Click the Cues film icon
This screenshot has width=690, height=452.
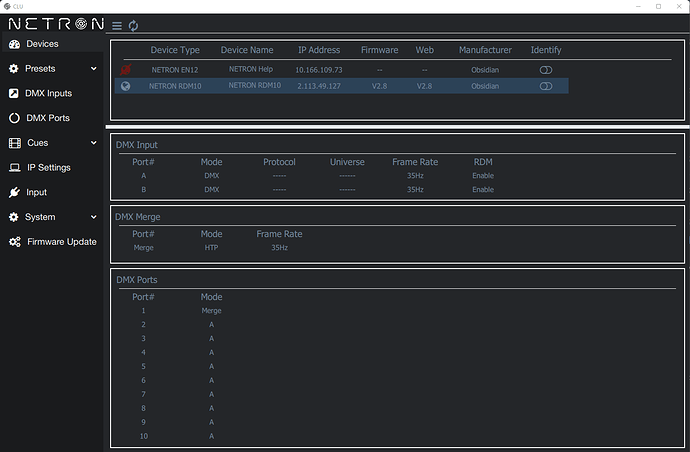(15, 143)
